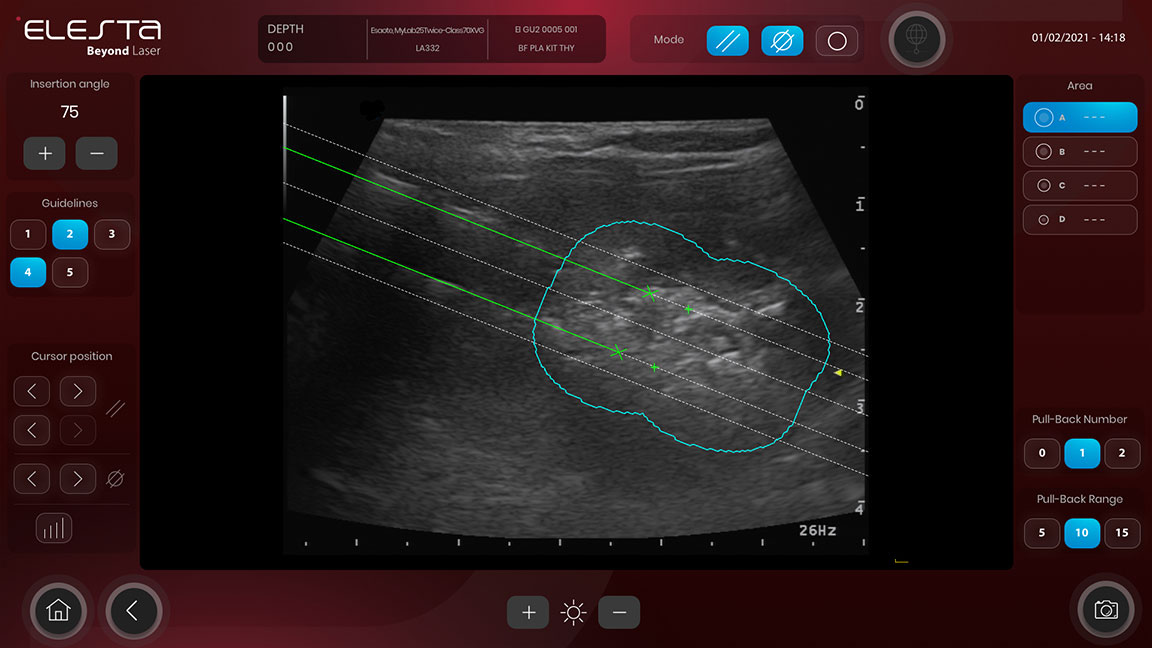The width and height of the screenshot is (1152, 648).
Task: Open the globe network button
Action: [x=916, y=40]
